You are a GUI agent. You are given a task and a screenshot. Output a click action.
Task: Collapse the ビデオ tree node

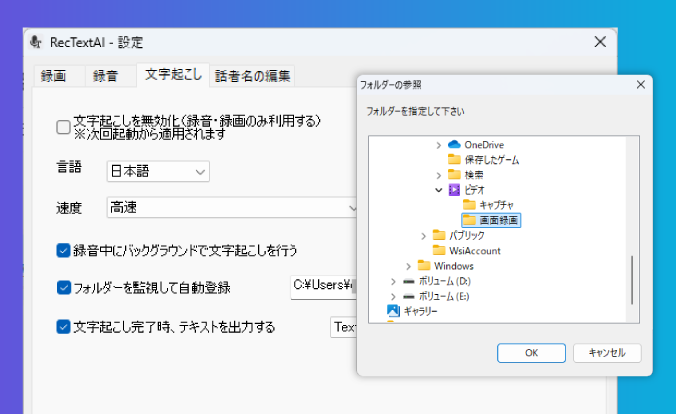click(x=439, y=189)
